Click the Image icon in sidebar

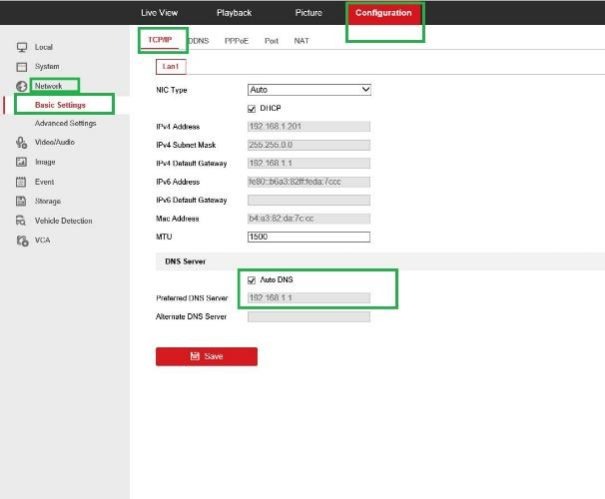click(x=21, y=162)
